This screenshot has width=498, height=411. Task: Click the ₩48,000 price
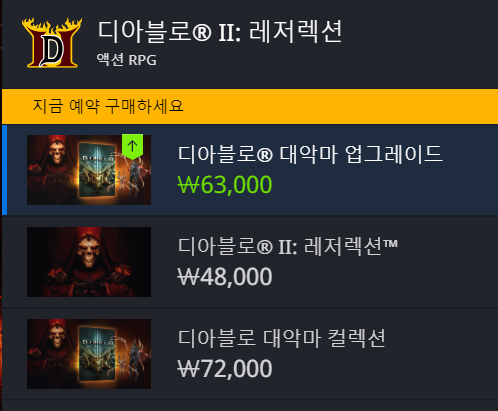[225, 276]
